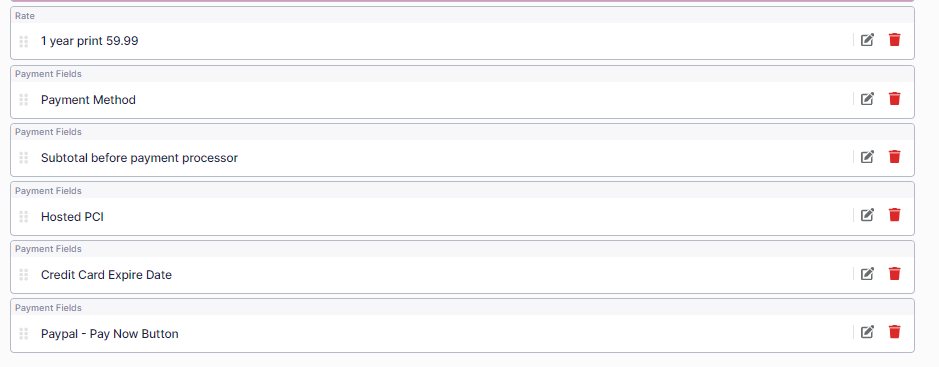Click drag handle beside Hosted PCI
Viewport: 939px width, 367px height.
point(24,217)
